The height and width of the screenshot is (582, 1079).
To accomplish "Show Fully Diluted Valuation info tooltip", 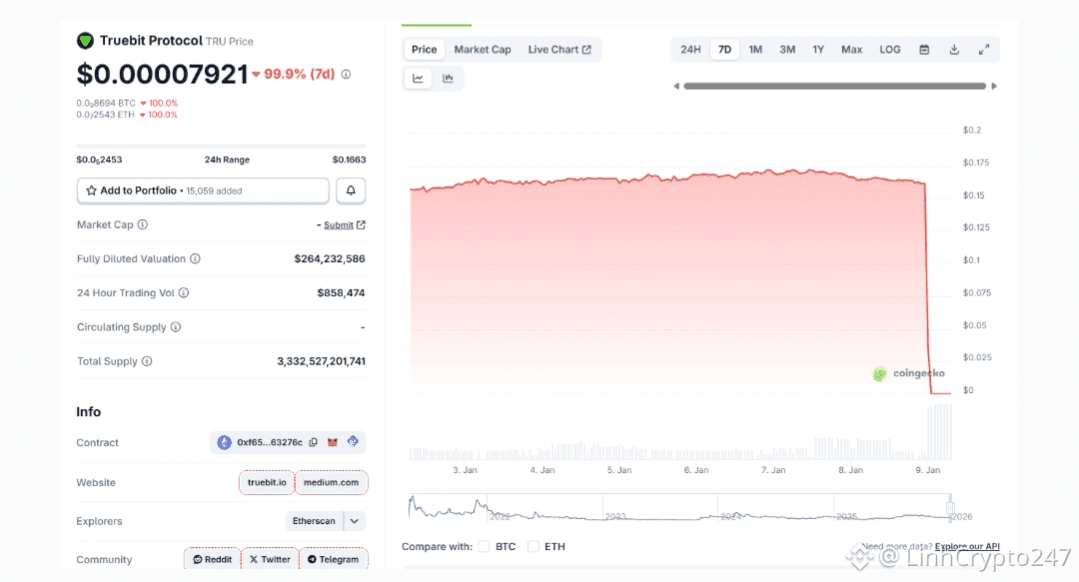I will pyautogui.click(x=195, y=259).
